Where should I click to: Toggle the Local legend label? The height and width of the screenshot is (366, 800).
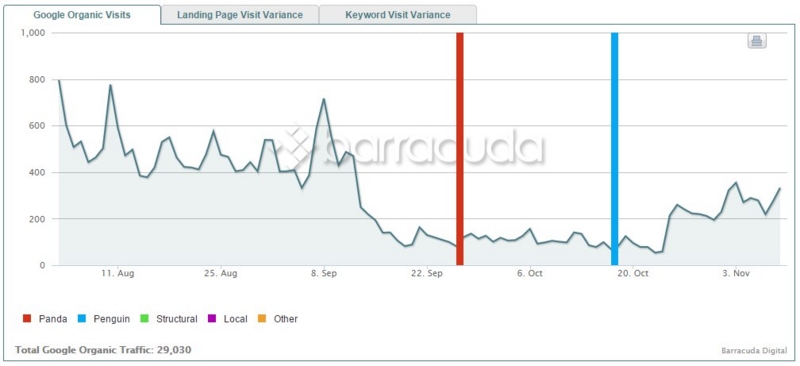coord(236,319)
